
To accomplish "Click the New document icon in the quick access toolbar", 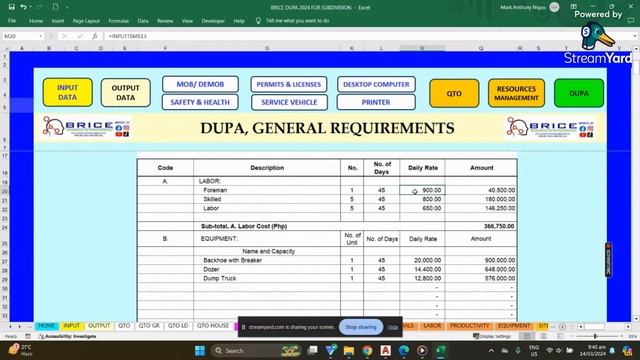I will coord(56,7).
